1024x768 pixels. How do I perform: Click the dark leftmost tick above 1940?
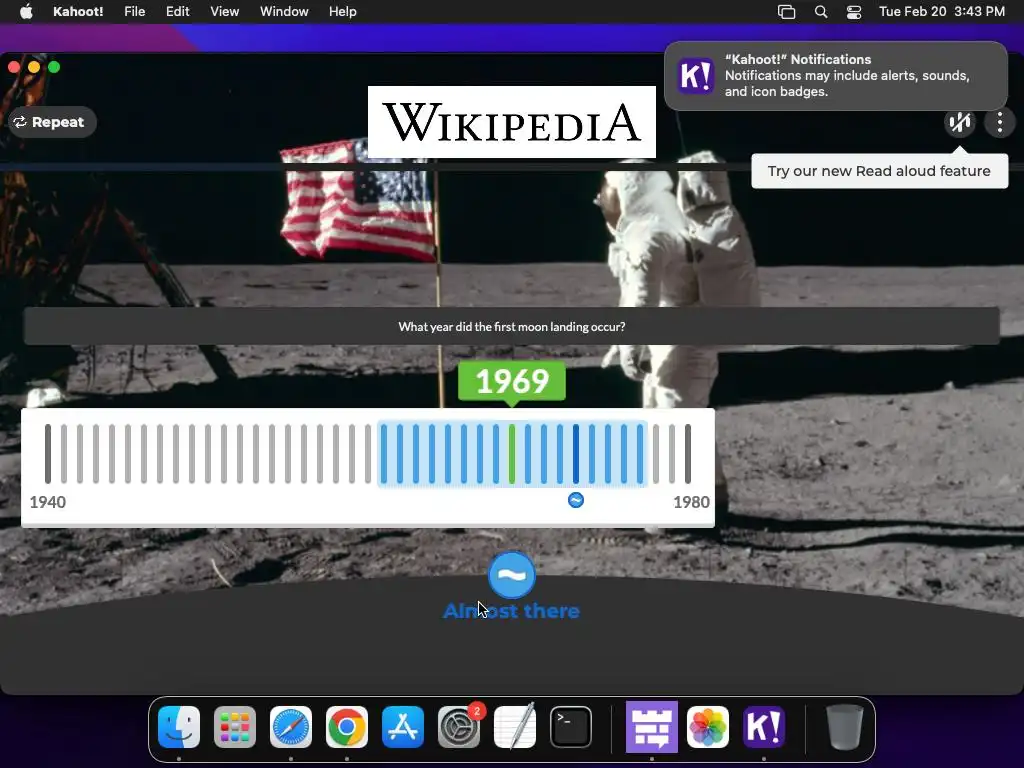tap(48, 454)
